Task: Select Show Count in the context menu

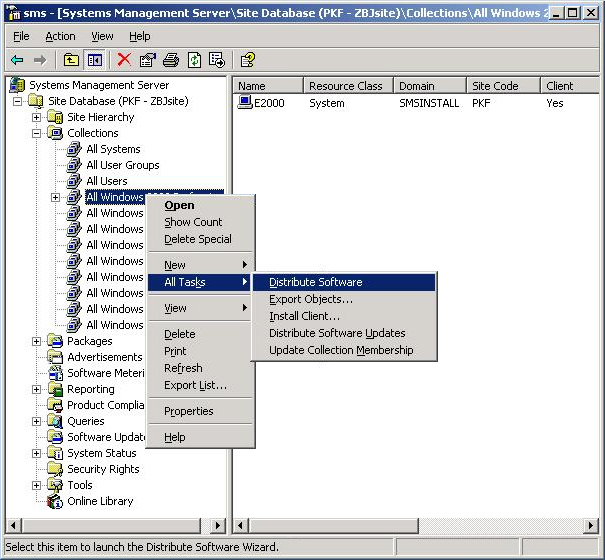Action: [200, 222]
